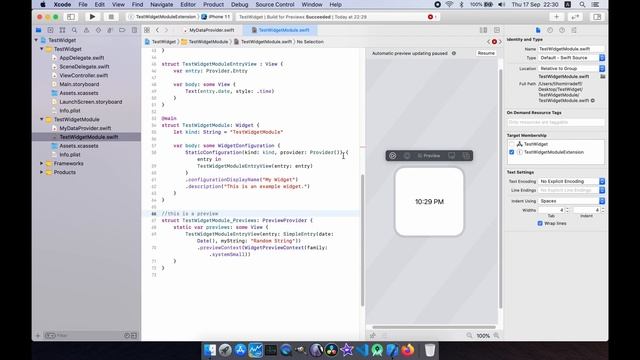
Task: Open the Line Endings dropdown
Action: [x=571, y=190]
